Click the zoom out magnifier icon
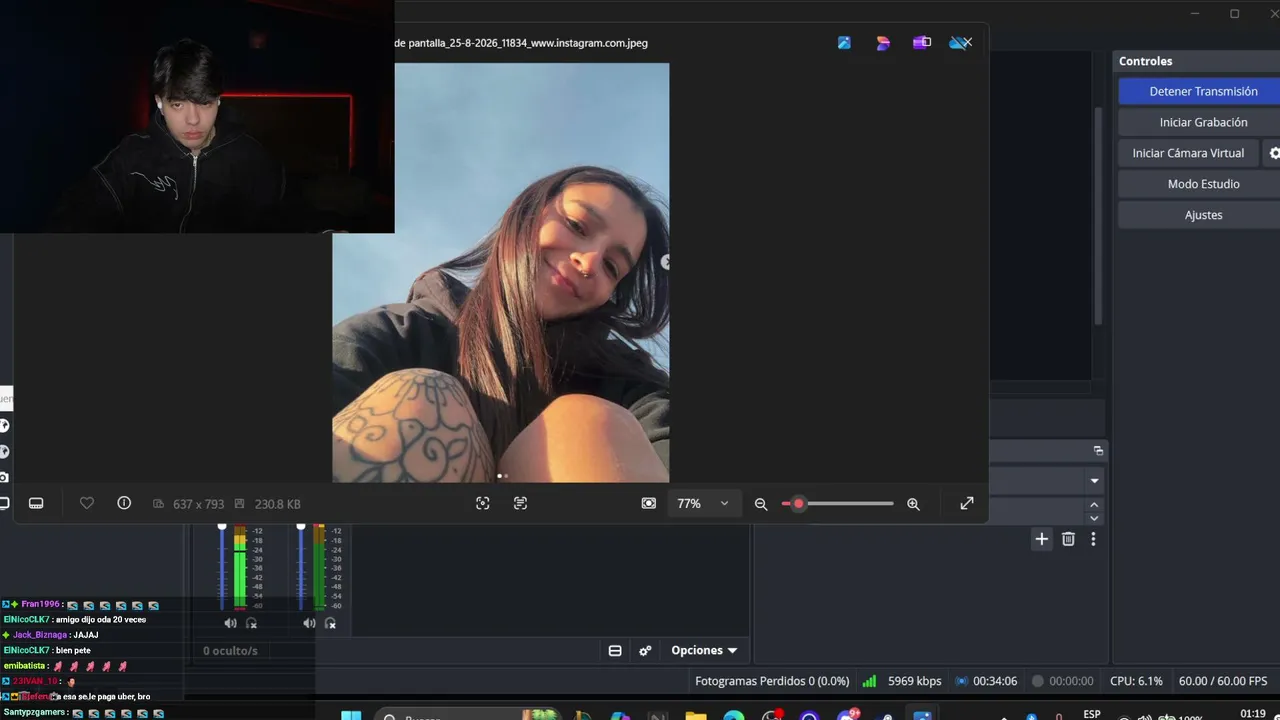Viewport: 1280px width, 720px height. click(x=761, y=504)
